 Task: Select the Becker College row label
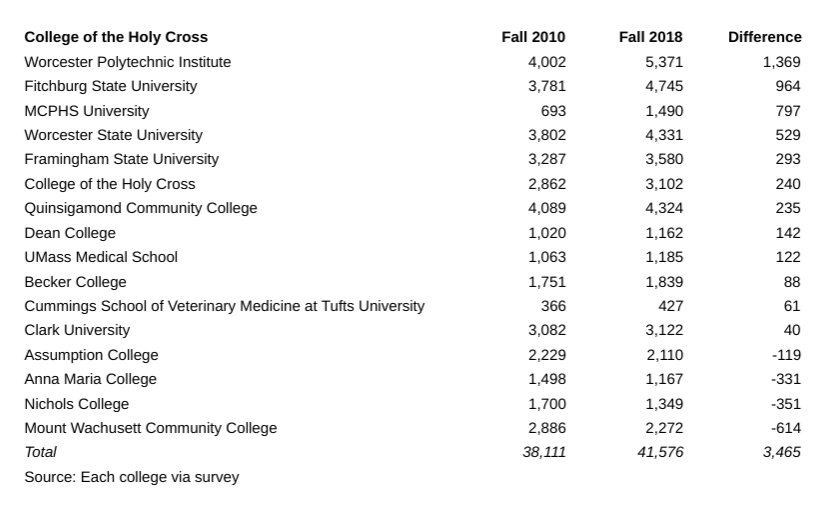[75, 282]
